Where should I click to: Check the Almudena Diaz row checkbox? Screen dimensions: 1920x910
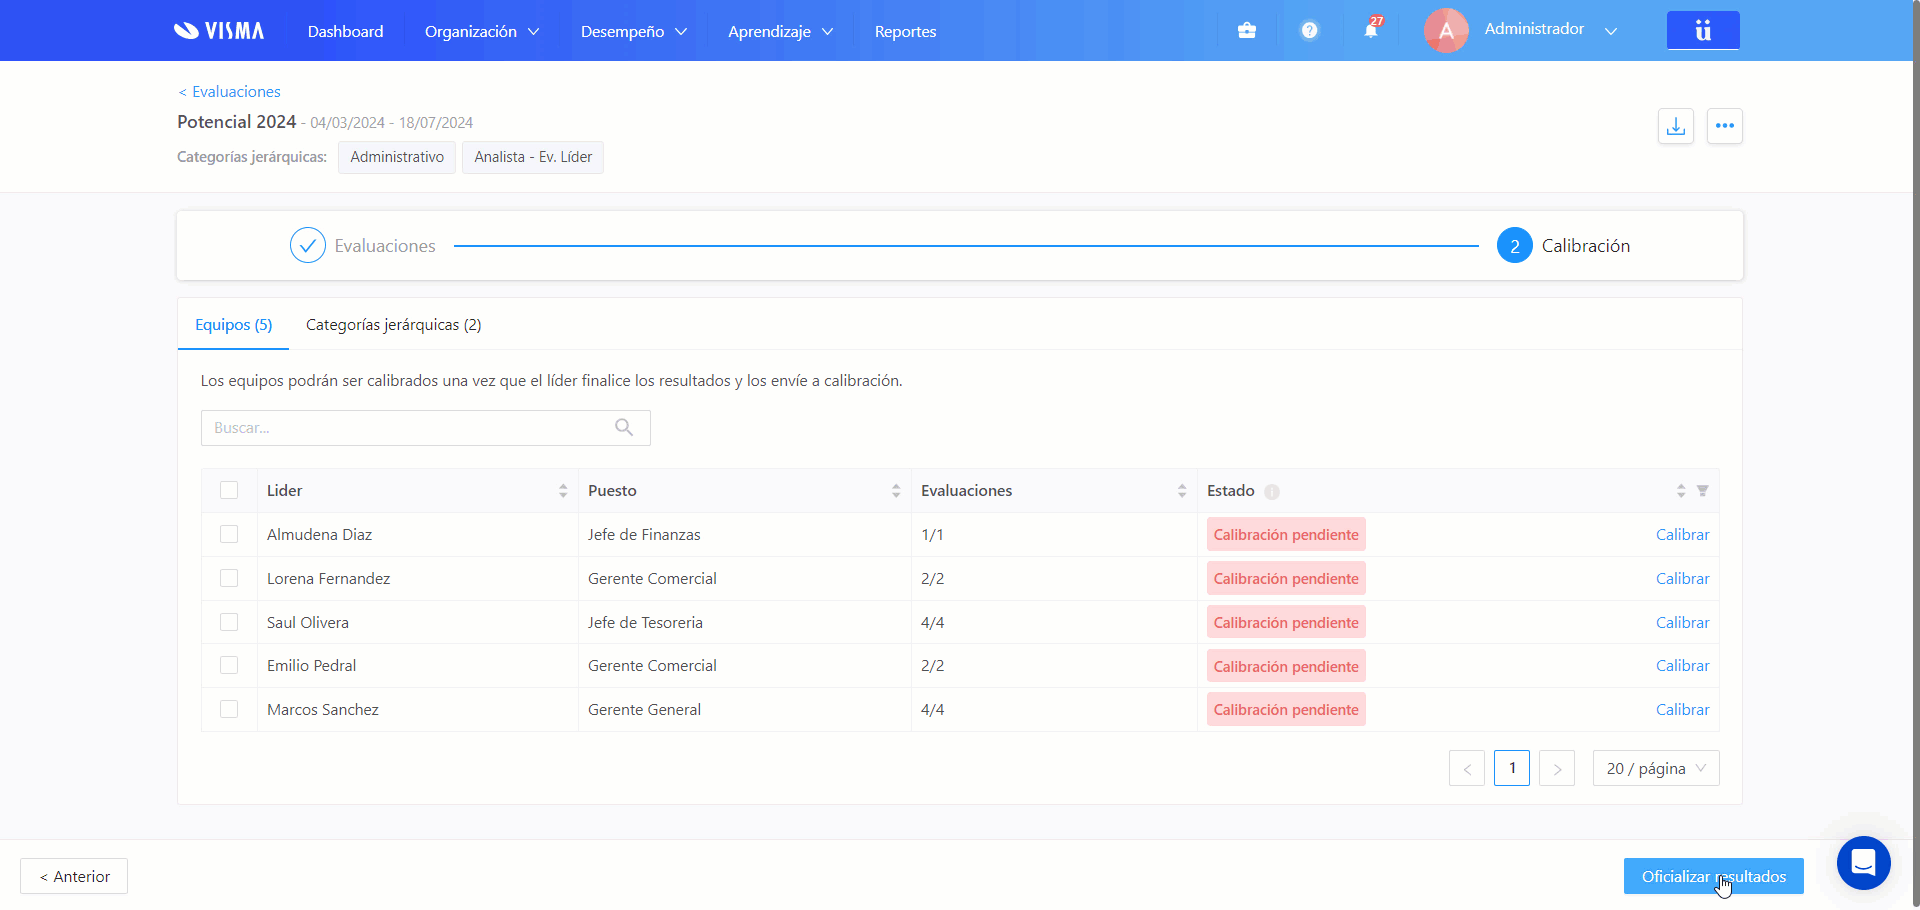click(x=229, y=534)
